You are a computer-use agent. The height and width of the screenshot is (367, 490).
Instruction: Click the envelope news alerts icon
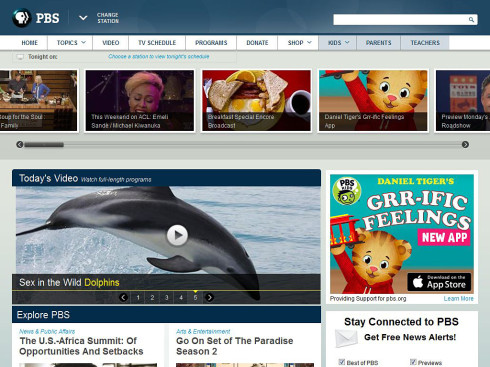click(347, 338)
